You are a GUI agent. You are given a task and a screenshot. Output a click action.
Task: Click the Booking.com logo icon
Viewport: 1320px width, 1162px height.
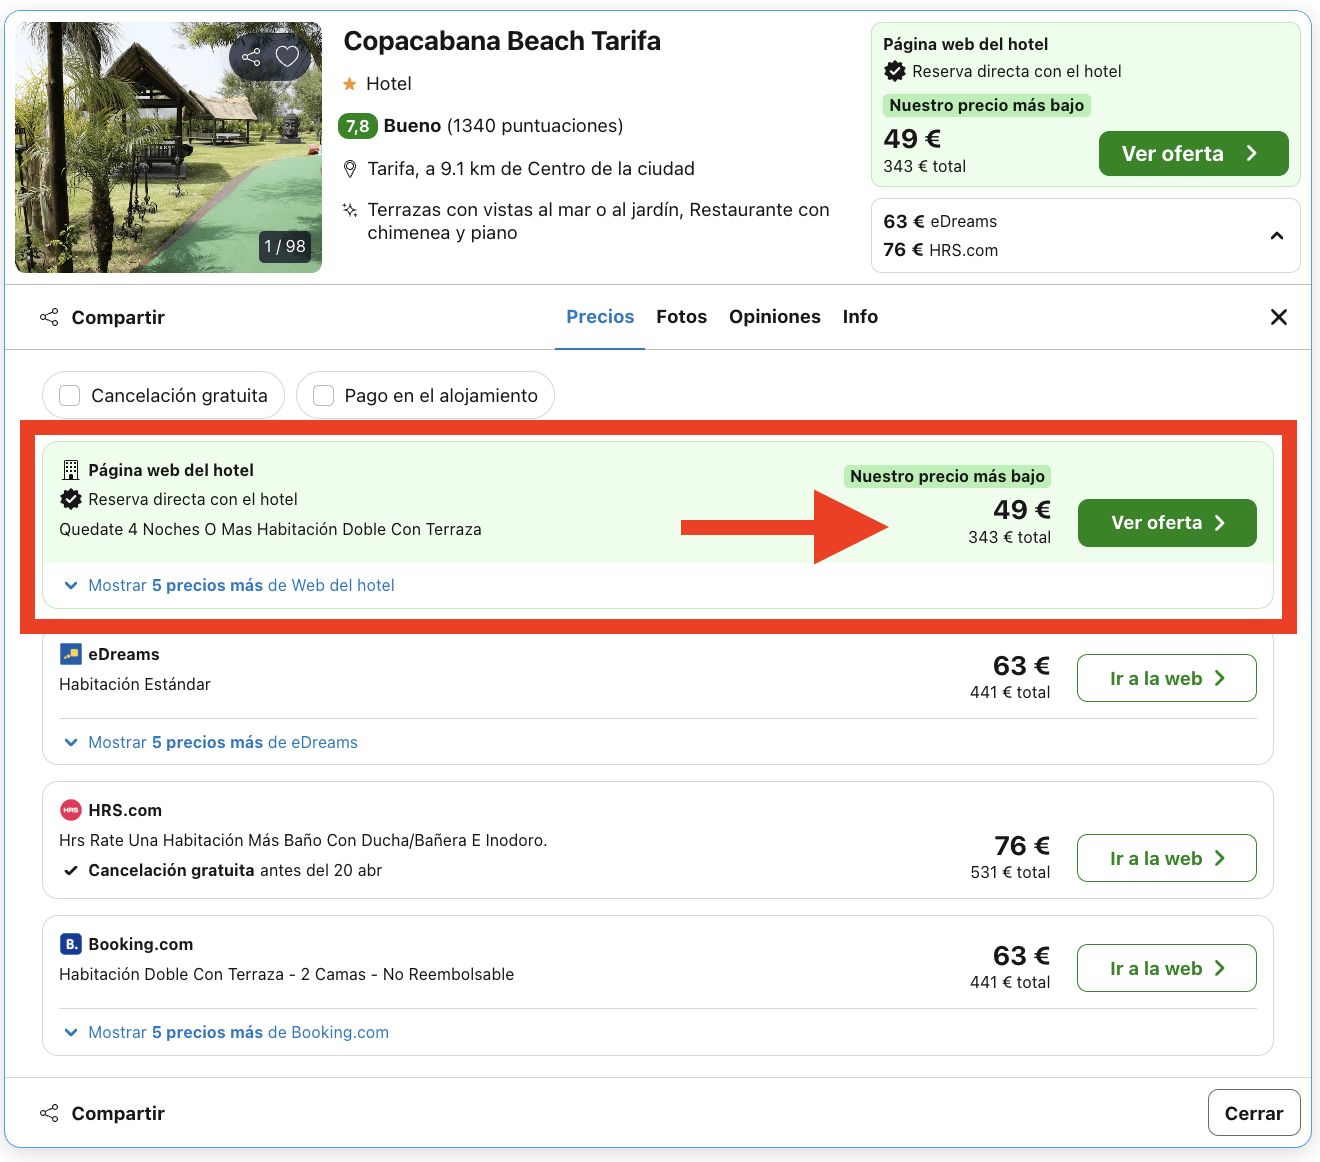(71, 944)
